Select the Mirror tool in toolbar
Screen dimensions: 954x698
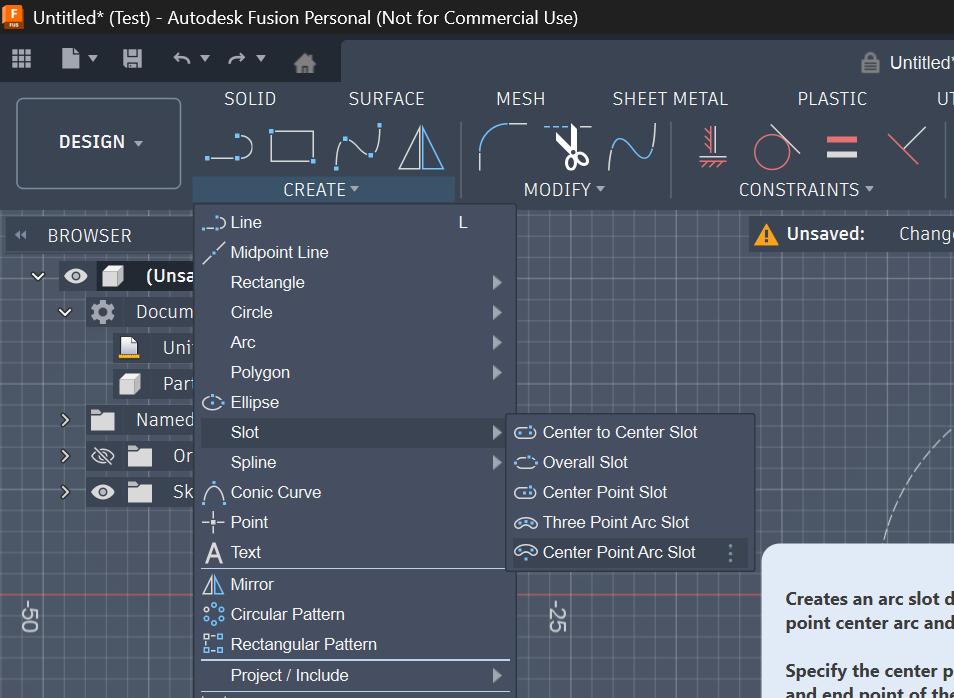pyautogui.click(x=421, y=147)
